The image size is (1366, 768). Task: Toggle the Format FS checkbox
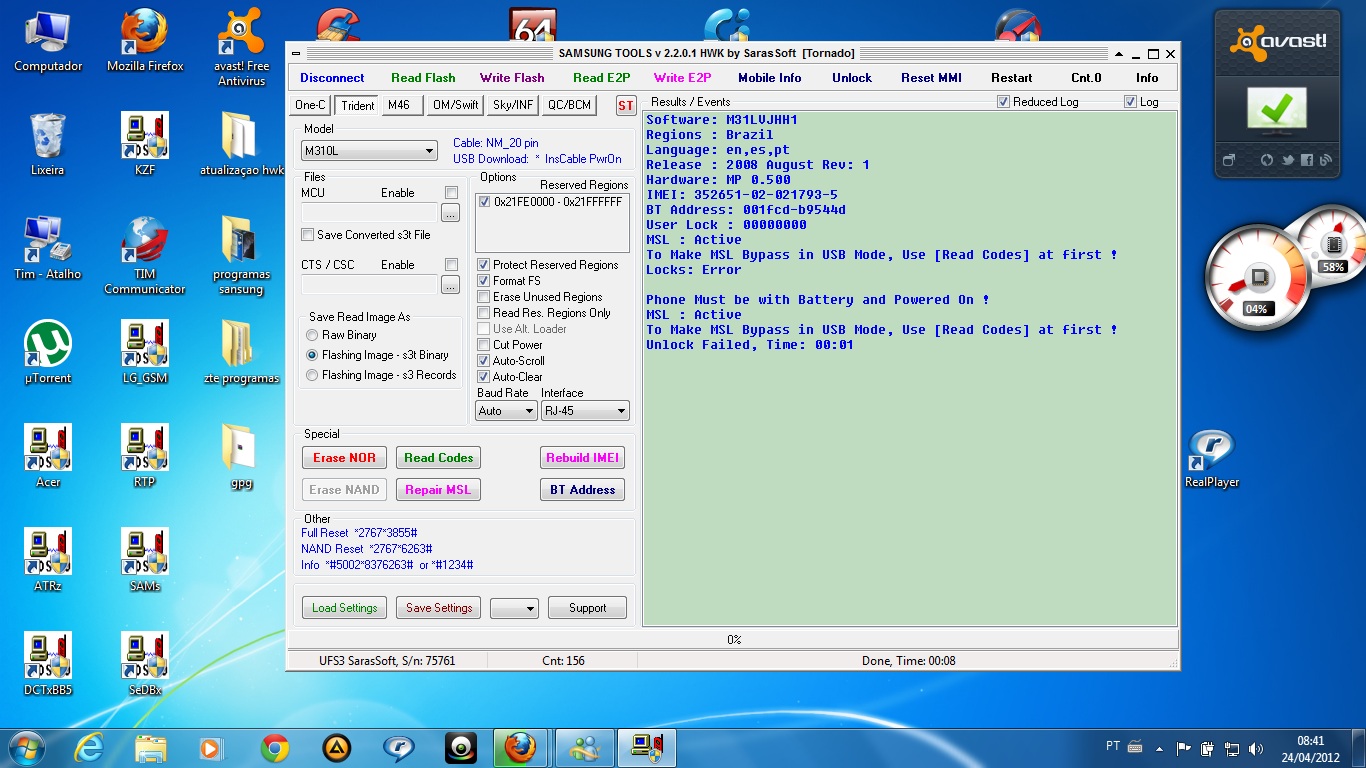[484, 281]
